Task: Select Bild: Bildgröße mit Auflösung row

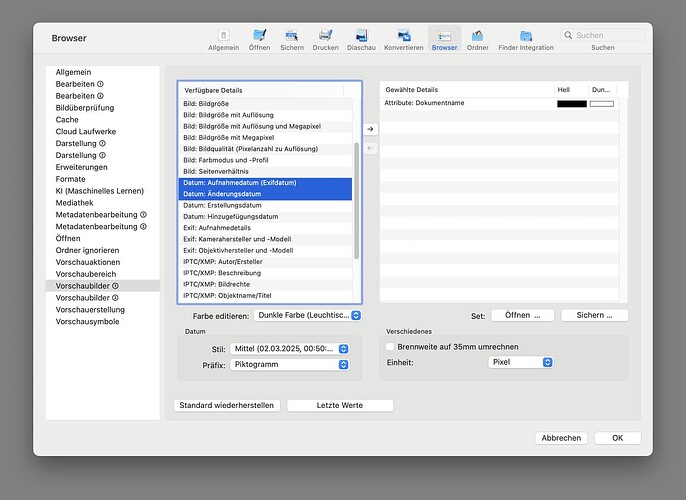Action: (x=265, y=115)
